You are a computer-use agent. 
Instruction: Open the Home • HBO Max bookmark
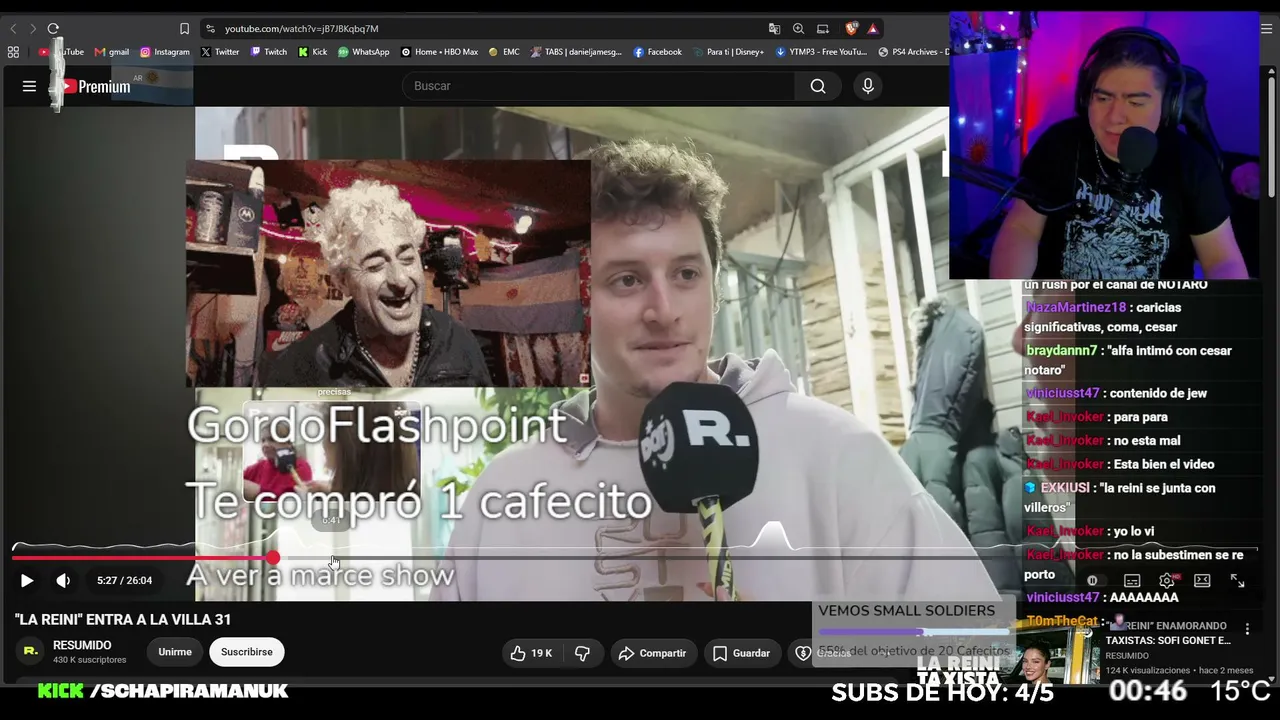[440, 52]
